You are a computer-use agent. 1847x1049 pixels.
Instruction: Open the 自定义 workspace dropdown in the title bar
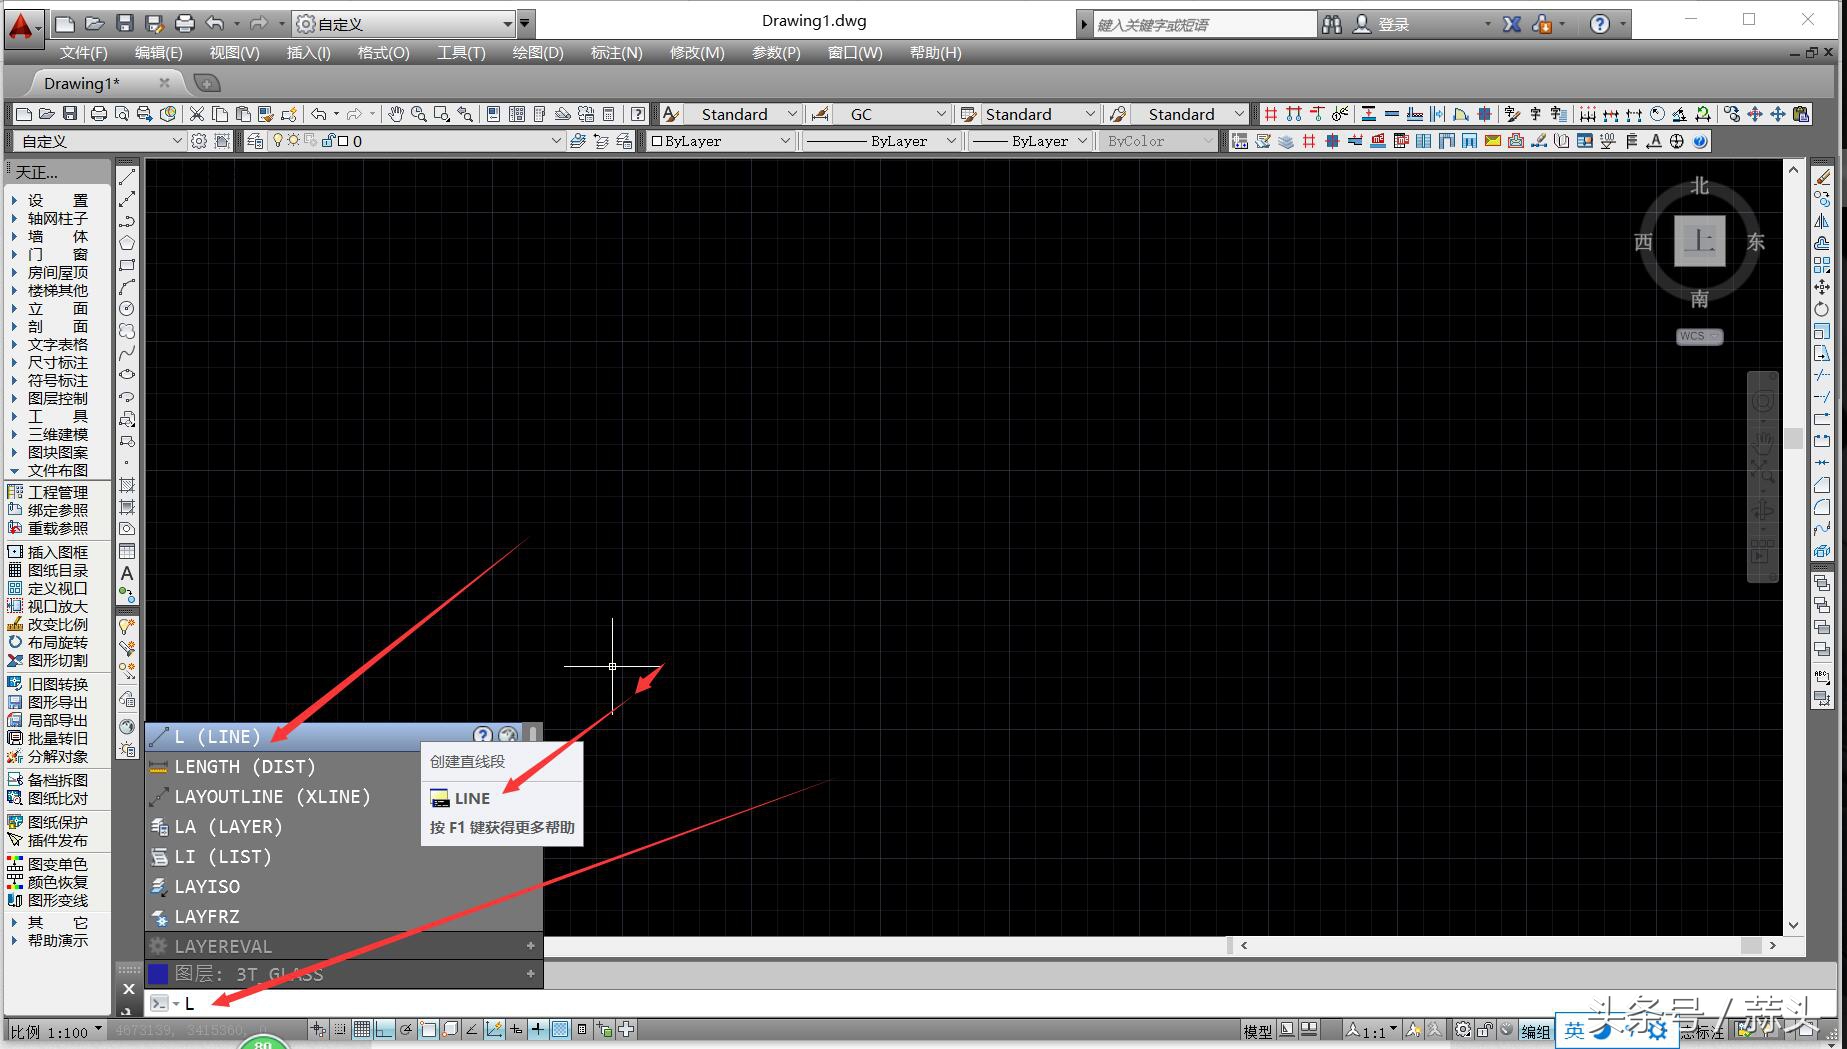[405, 24]
